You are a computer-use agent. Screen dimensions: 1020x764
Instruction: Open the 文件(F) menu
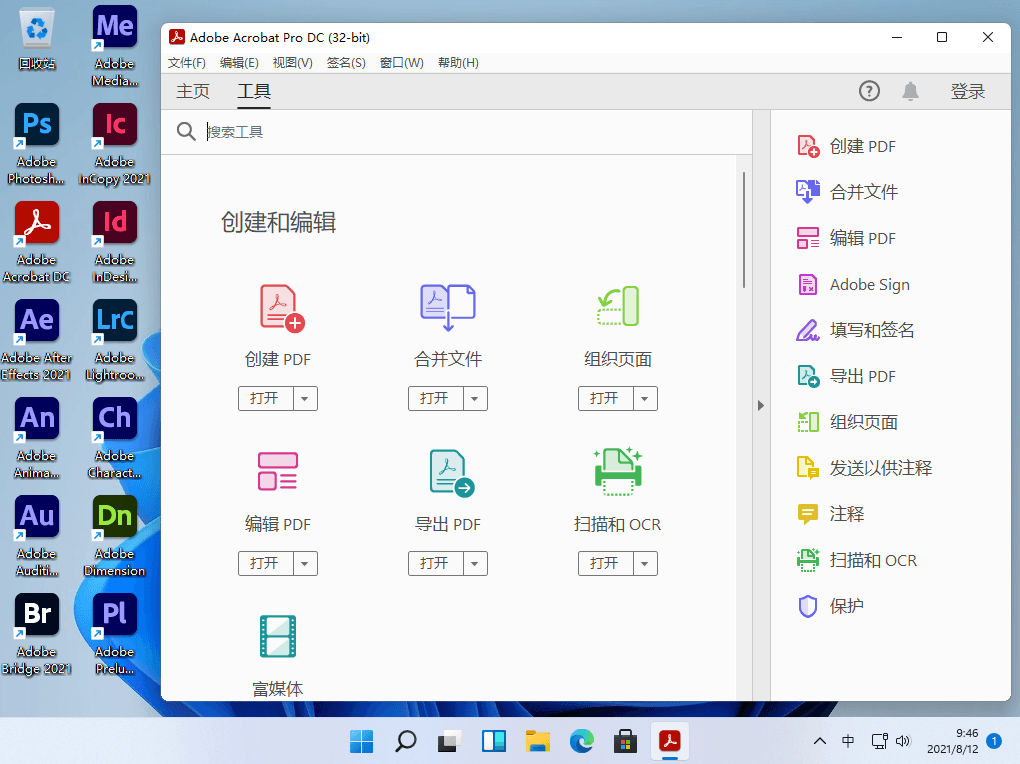pos(187,62)
